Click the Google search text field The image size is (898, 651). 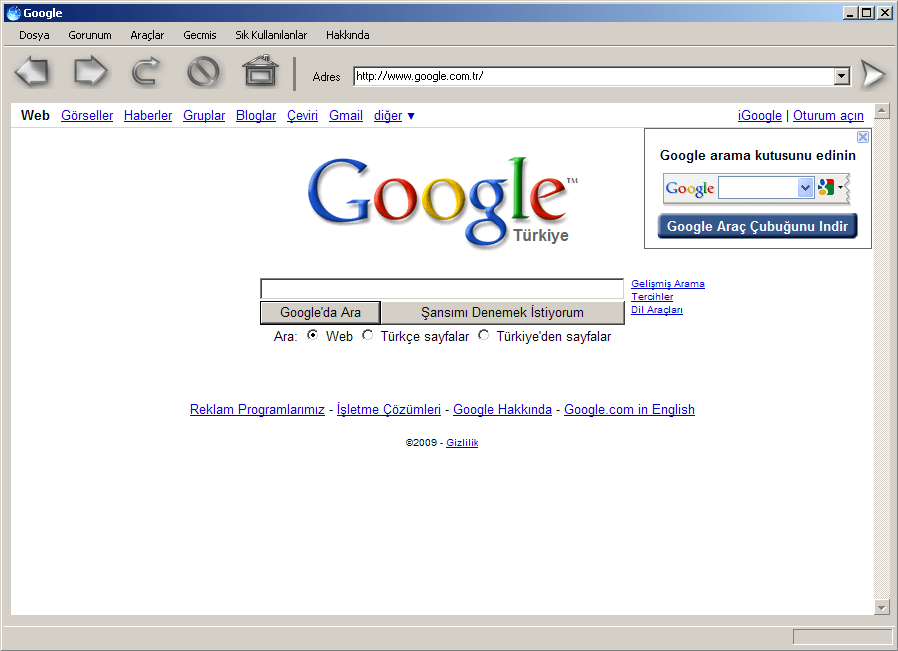pos(442,289)
